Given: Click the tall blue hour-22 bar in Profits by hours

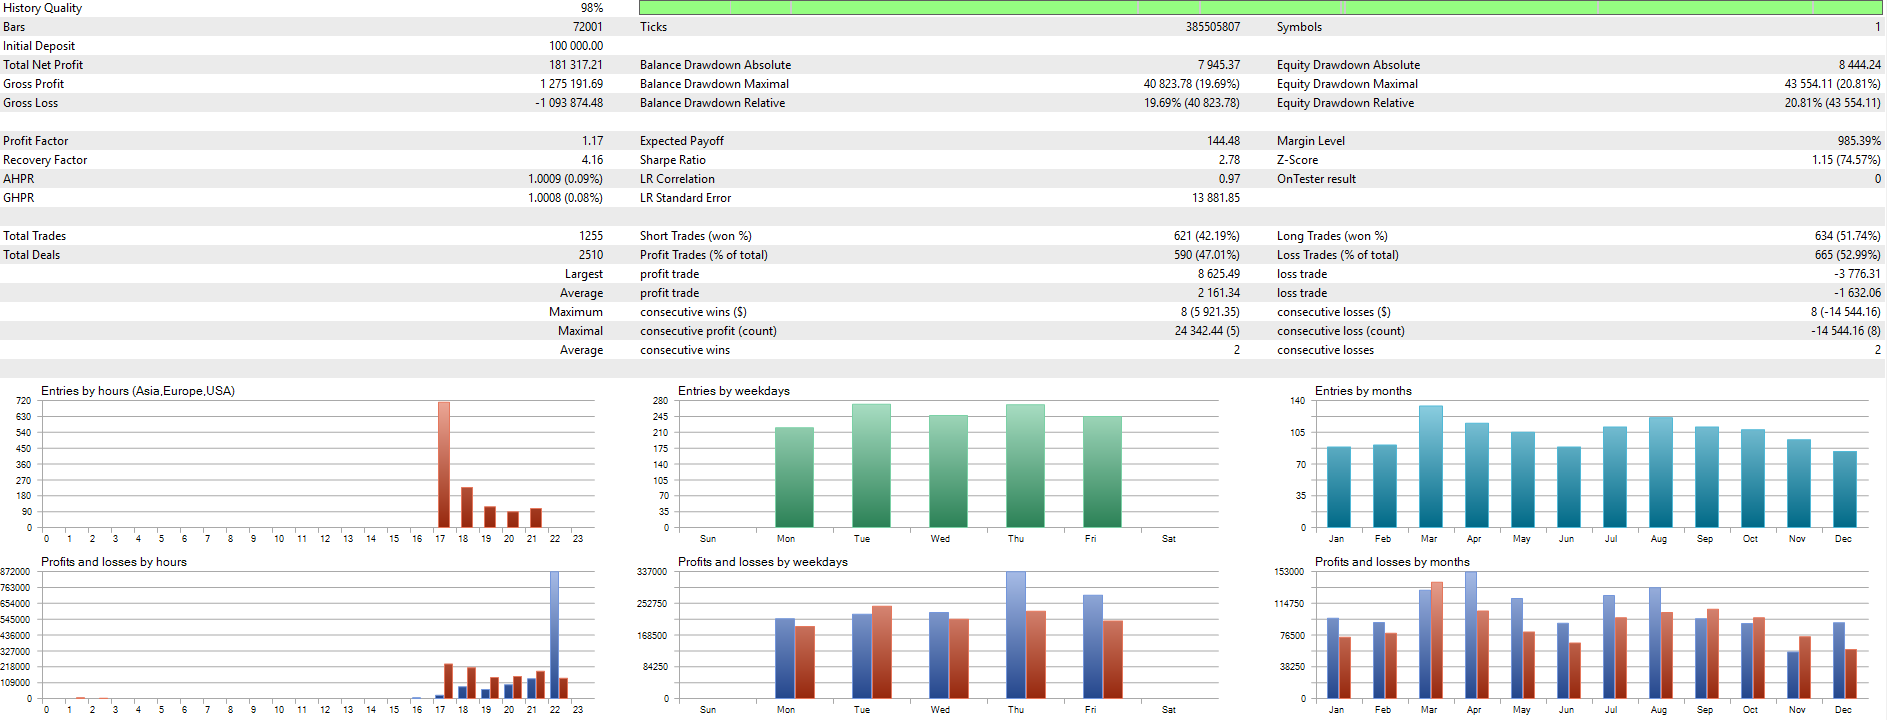Looking at the screenshot, I should 554,634.
